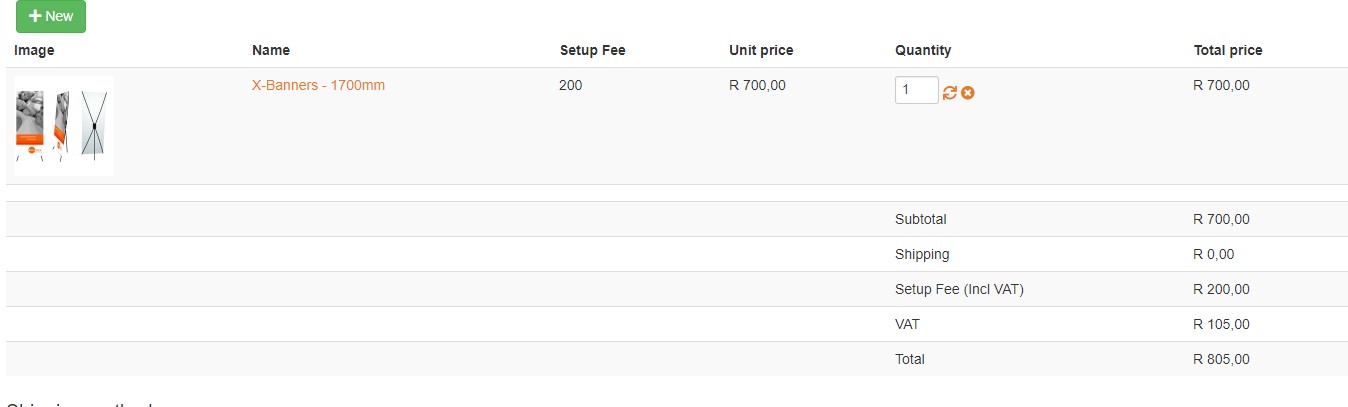The image size is (1348, 407).
Task: Click the Shipping row label
Action: (x=922, y=254)
